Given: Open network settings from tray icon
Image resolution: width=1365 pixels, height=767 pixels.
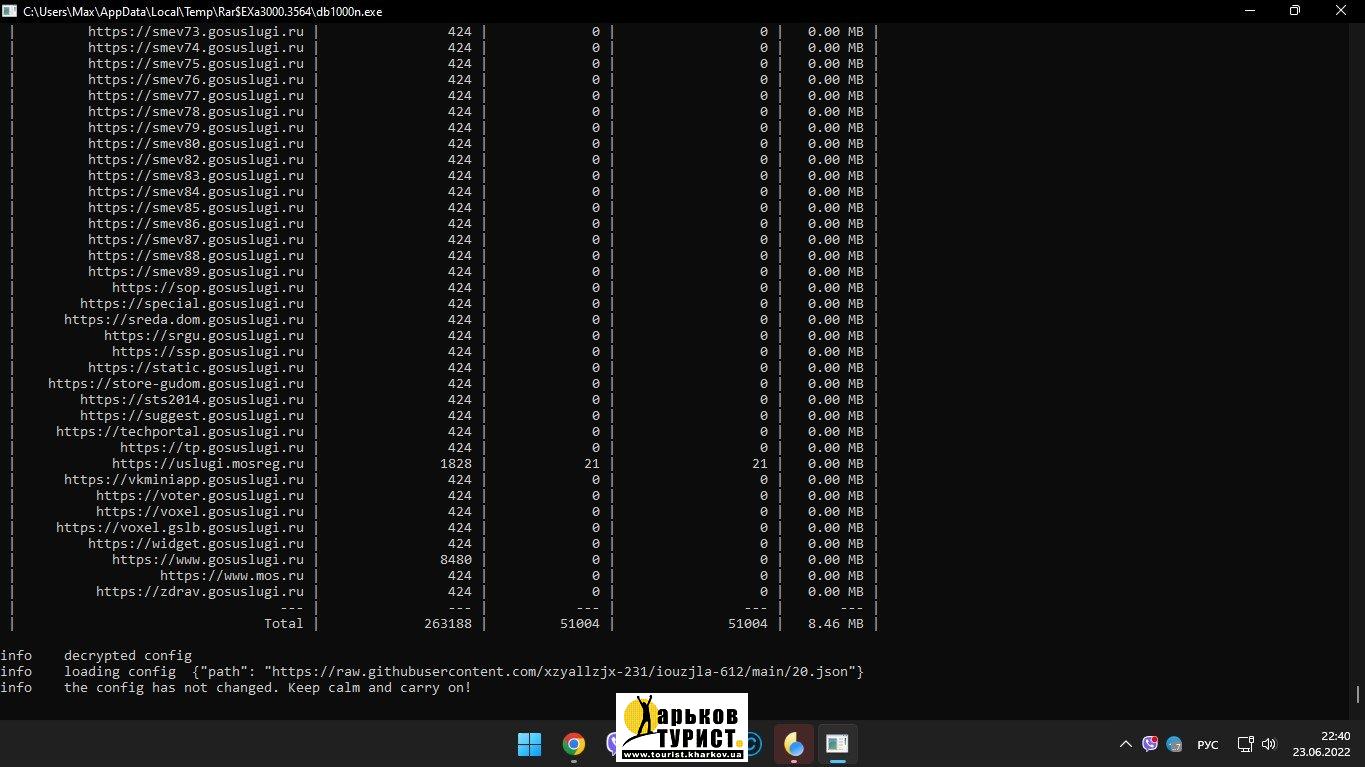Looking at the screenshot, I should [1245, 744].
